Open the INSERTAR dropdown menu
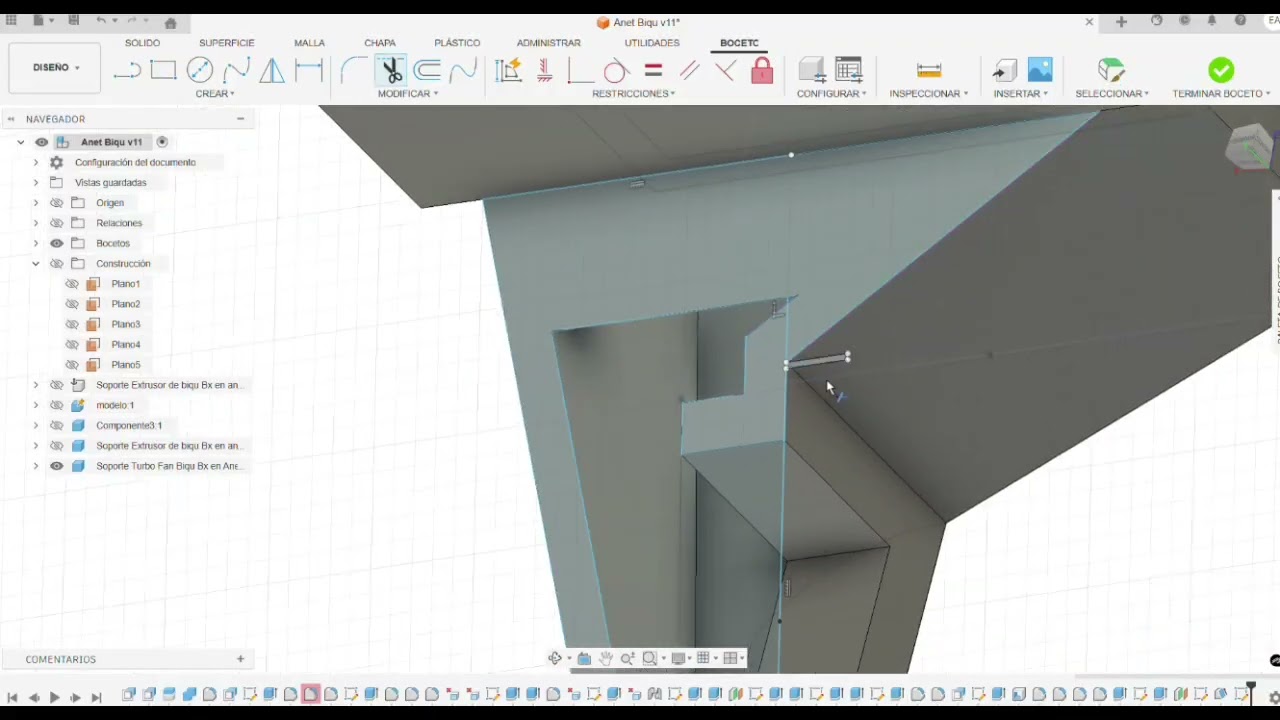This screenshot has height=720, width=1280. click(x=1021, y=94)
